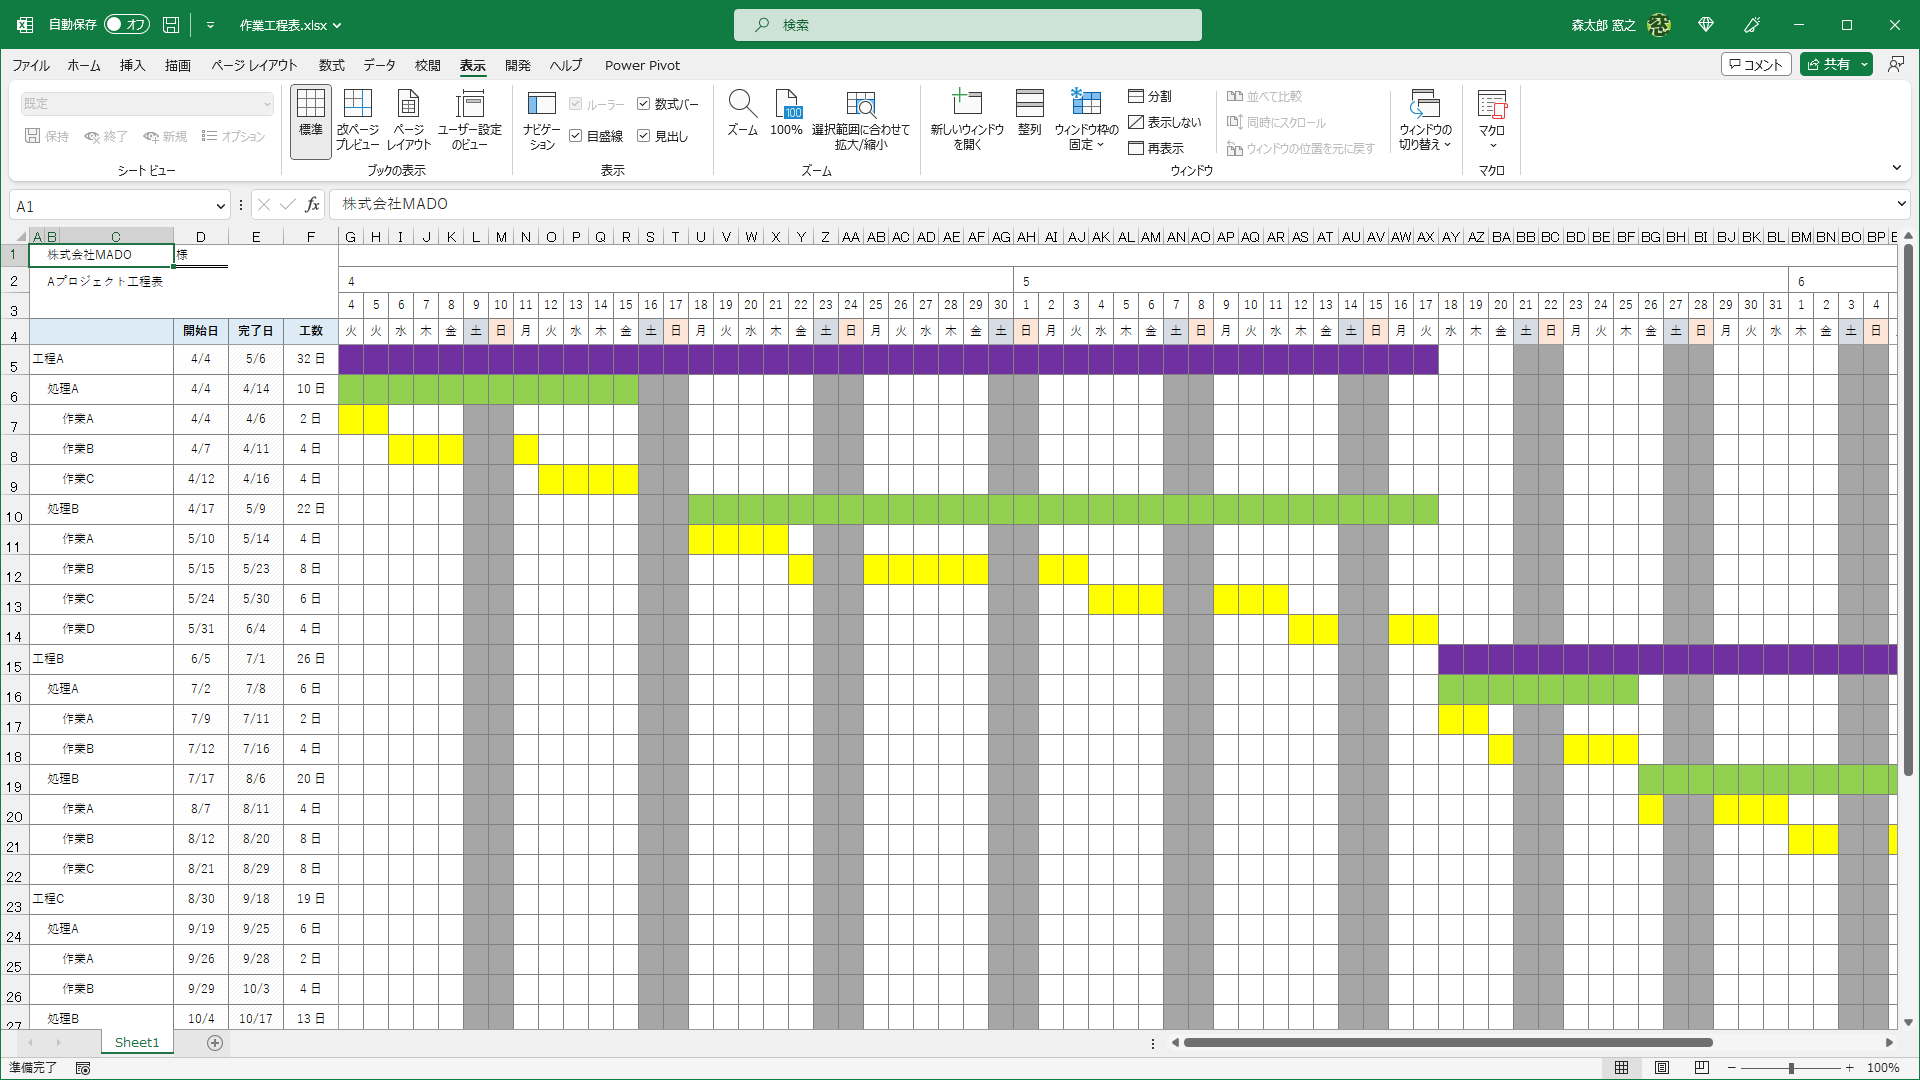
Task: Uncheck the Formula Bar checkbox
Action: click(644, 104)
